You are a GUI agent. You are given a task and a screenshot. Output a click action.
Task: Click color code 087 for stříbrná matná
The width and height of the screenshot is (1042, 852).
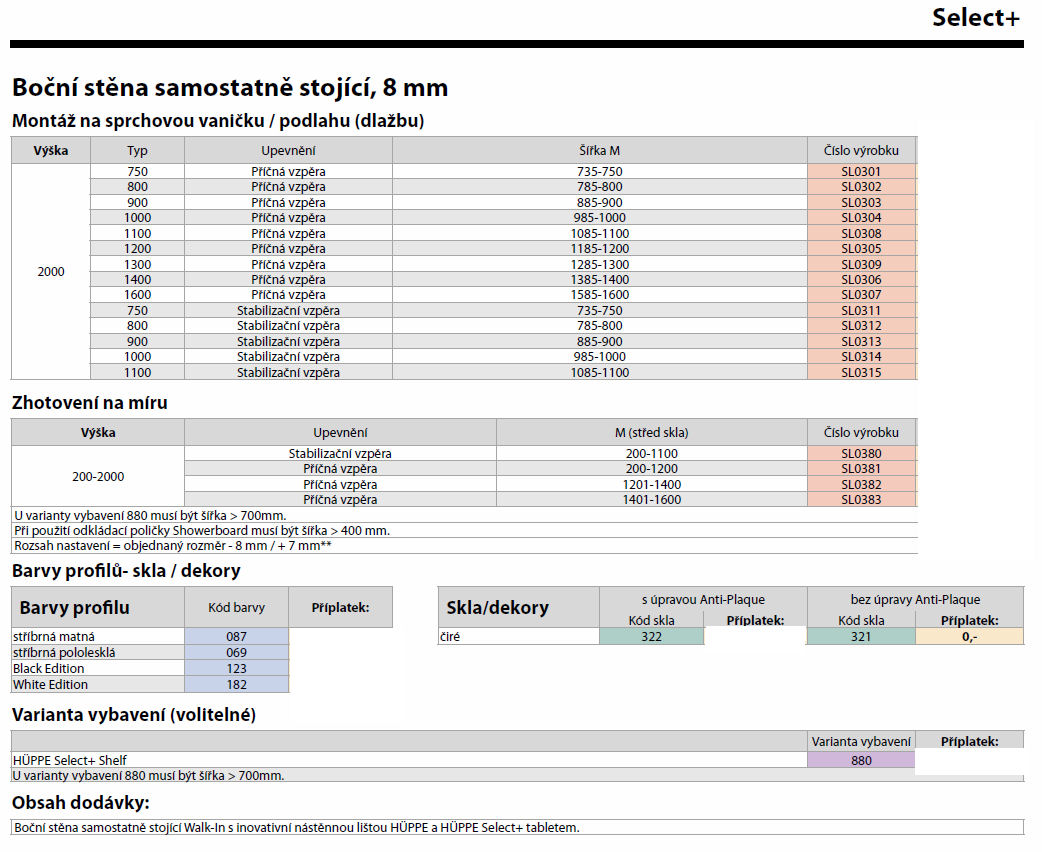236,637
